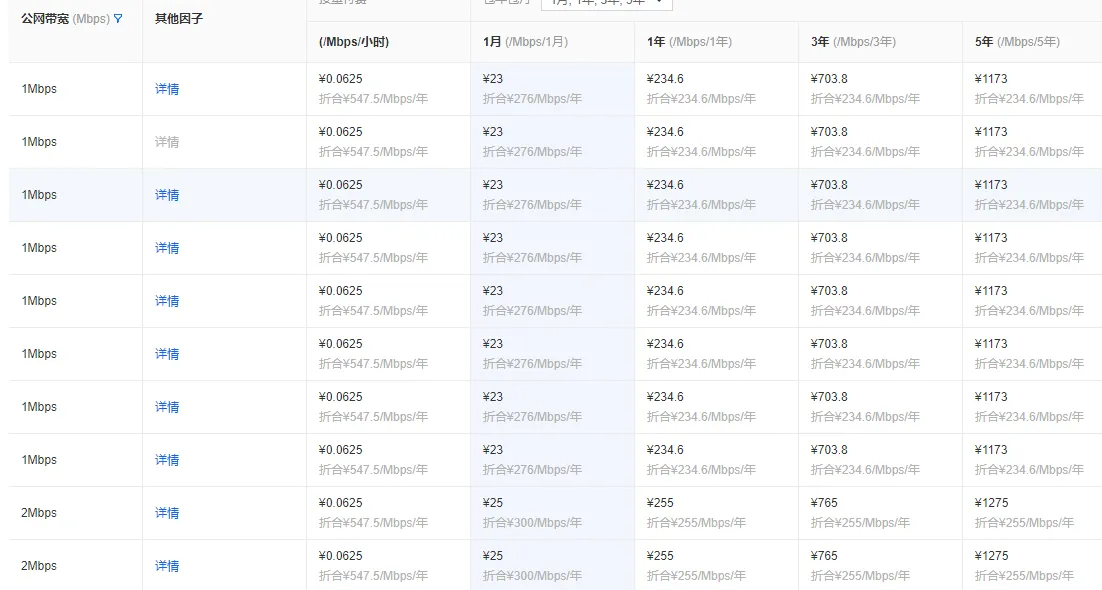Click the greyed-out 详情 link
1102x590 pixels.
point(167,142)
